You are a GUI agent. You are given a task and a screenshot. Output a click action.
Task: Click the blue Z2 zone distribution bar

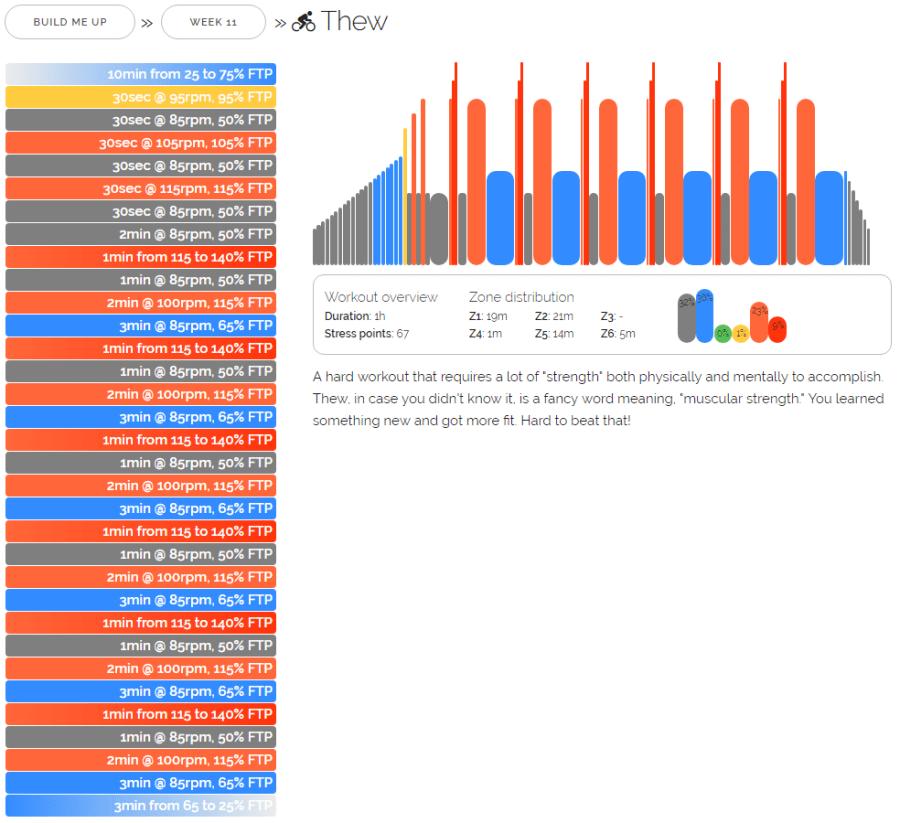click(x=704, y=317)
